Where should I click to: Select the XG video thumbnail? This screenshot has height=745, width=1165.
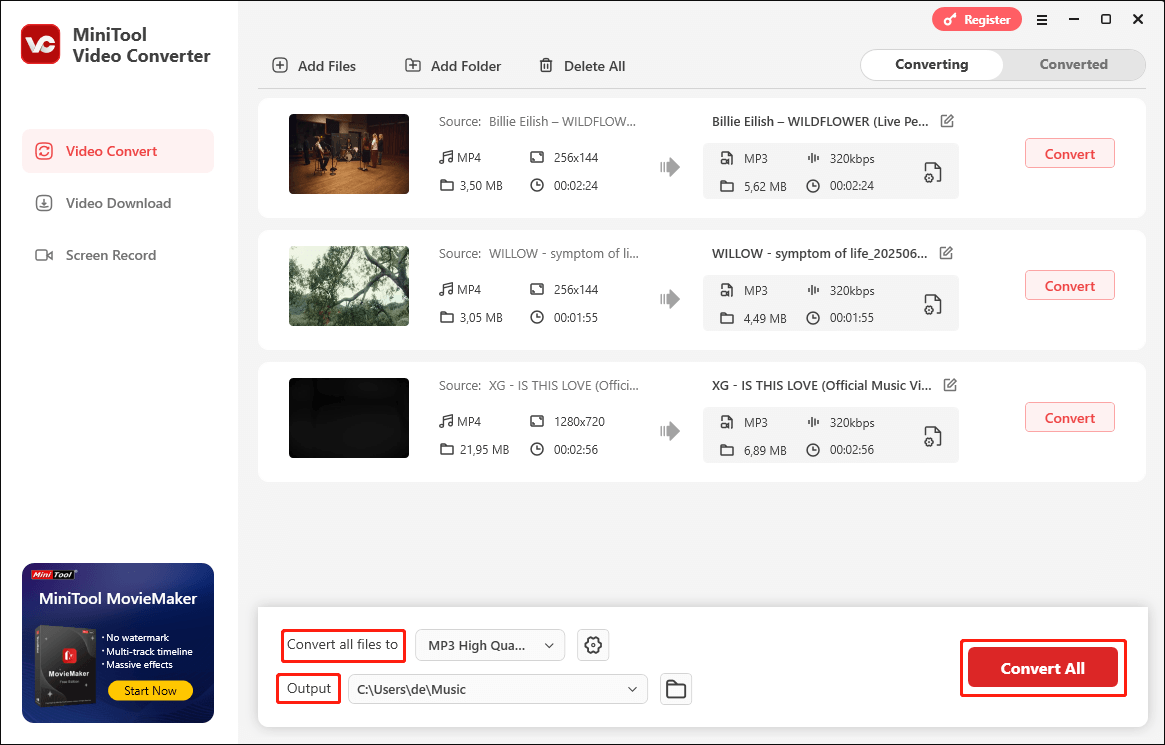(x=349, y=417)
